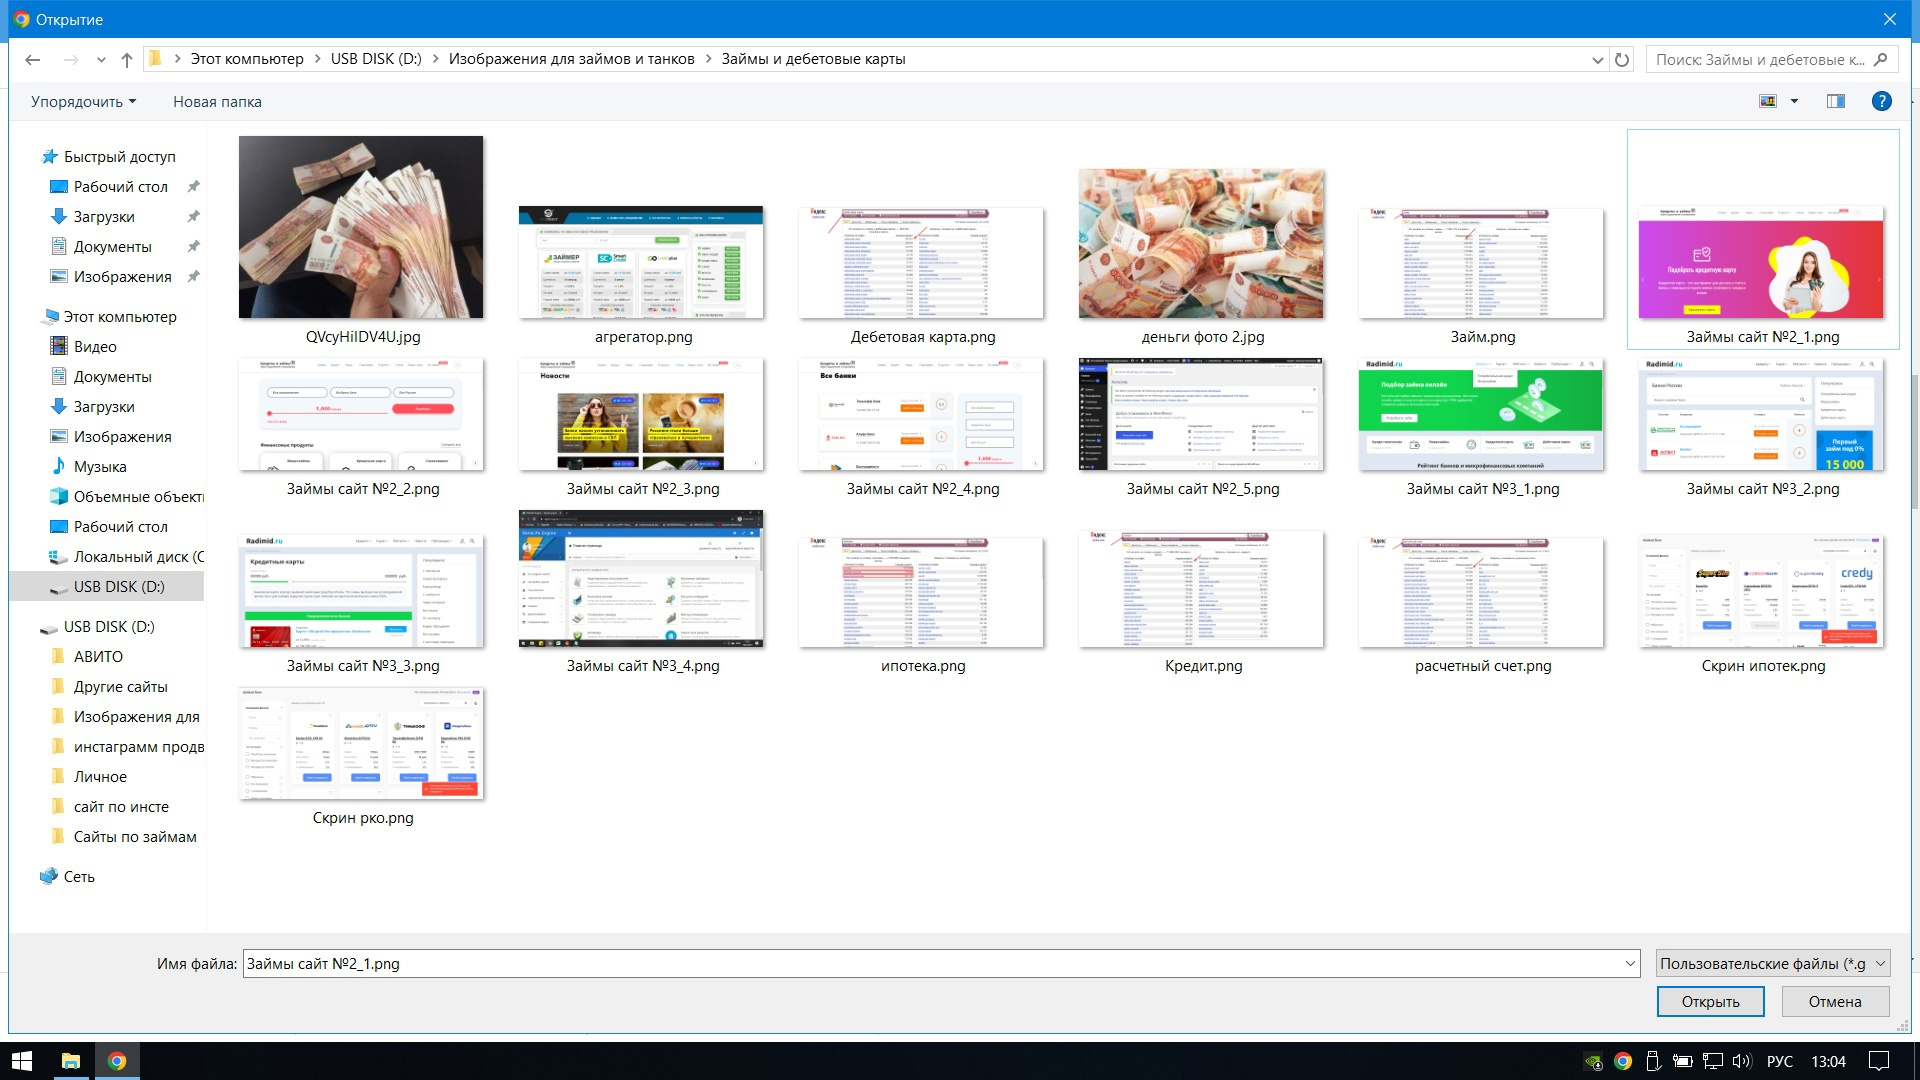Expand the address bar history dropdown
This screenshot has height=1080, width=1920.
pyautogui.click(x=1597, y=60)
